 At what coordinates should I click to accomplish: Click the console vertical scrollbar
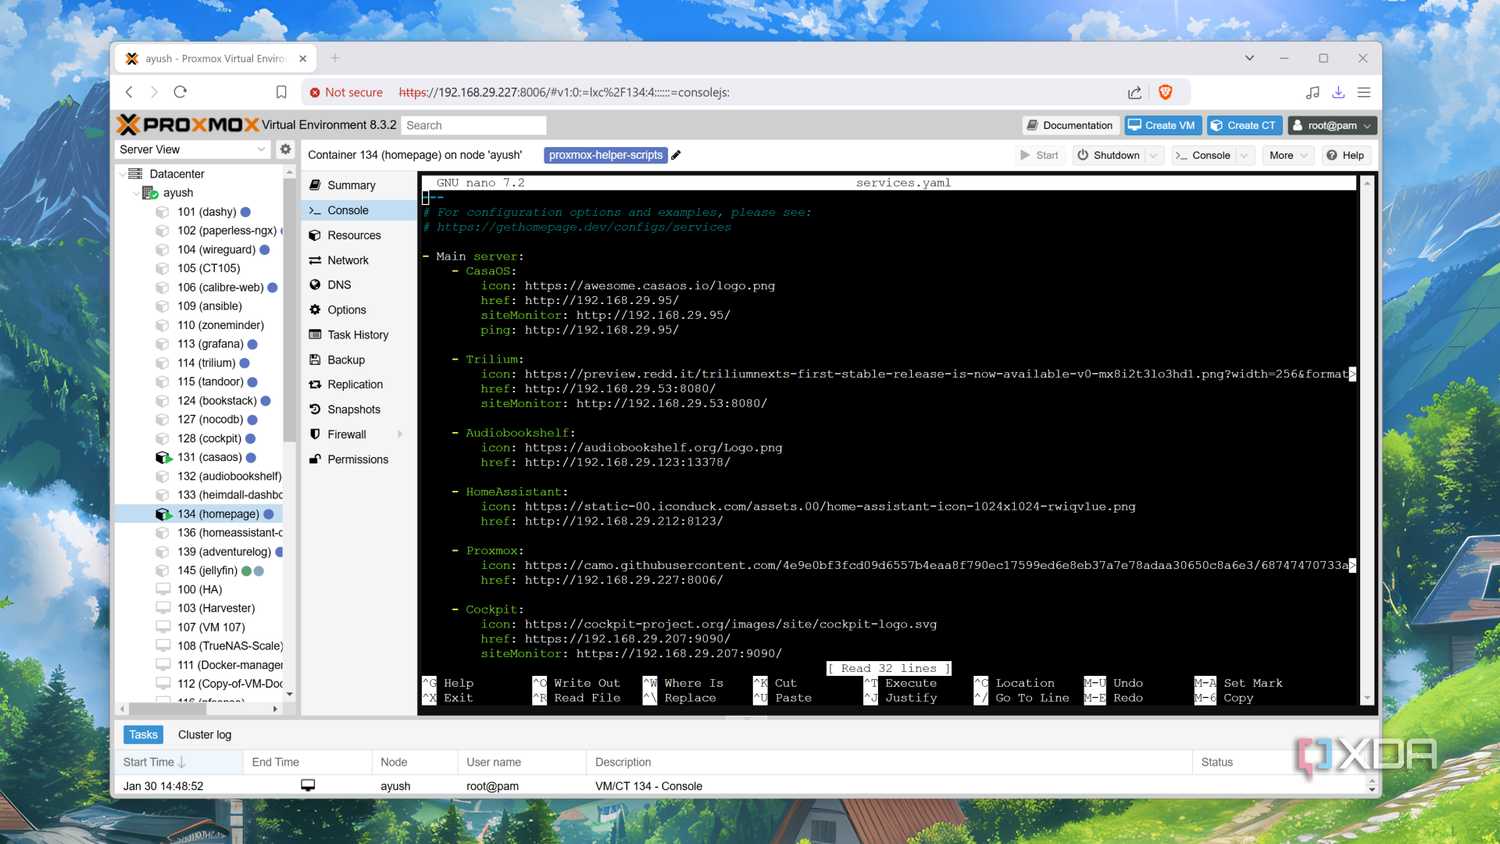tap(1367, 440)
